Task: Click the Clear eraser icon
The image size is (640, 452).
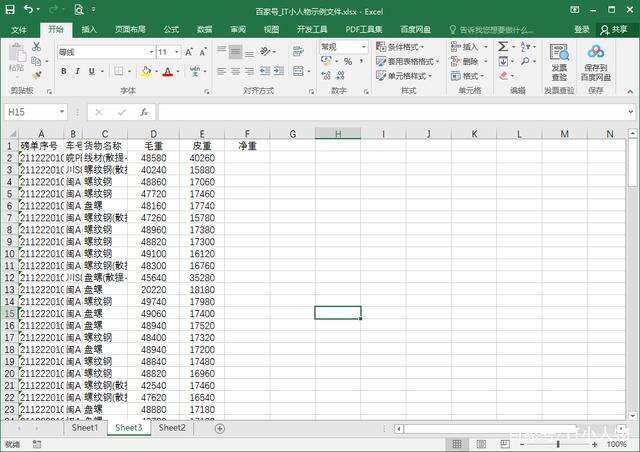Action: click(503, 76)
